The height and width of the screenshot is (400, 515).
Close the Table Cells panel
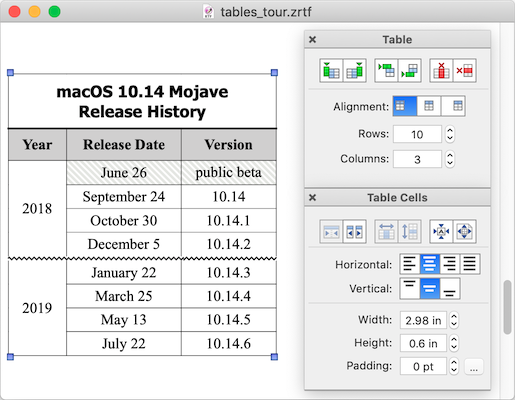(312, 198)
